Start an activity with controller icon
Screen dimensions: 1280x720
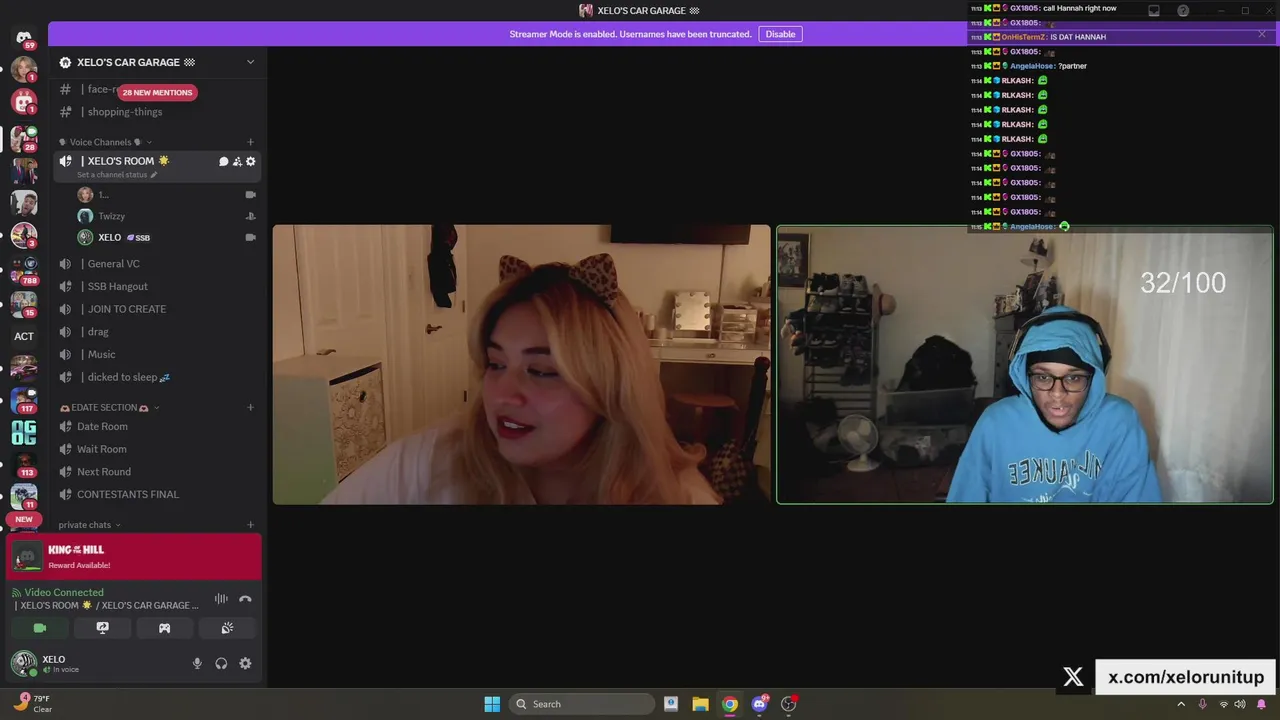coord(164,628)
